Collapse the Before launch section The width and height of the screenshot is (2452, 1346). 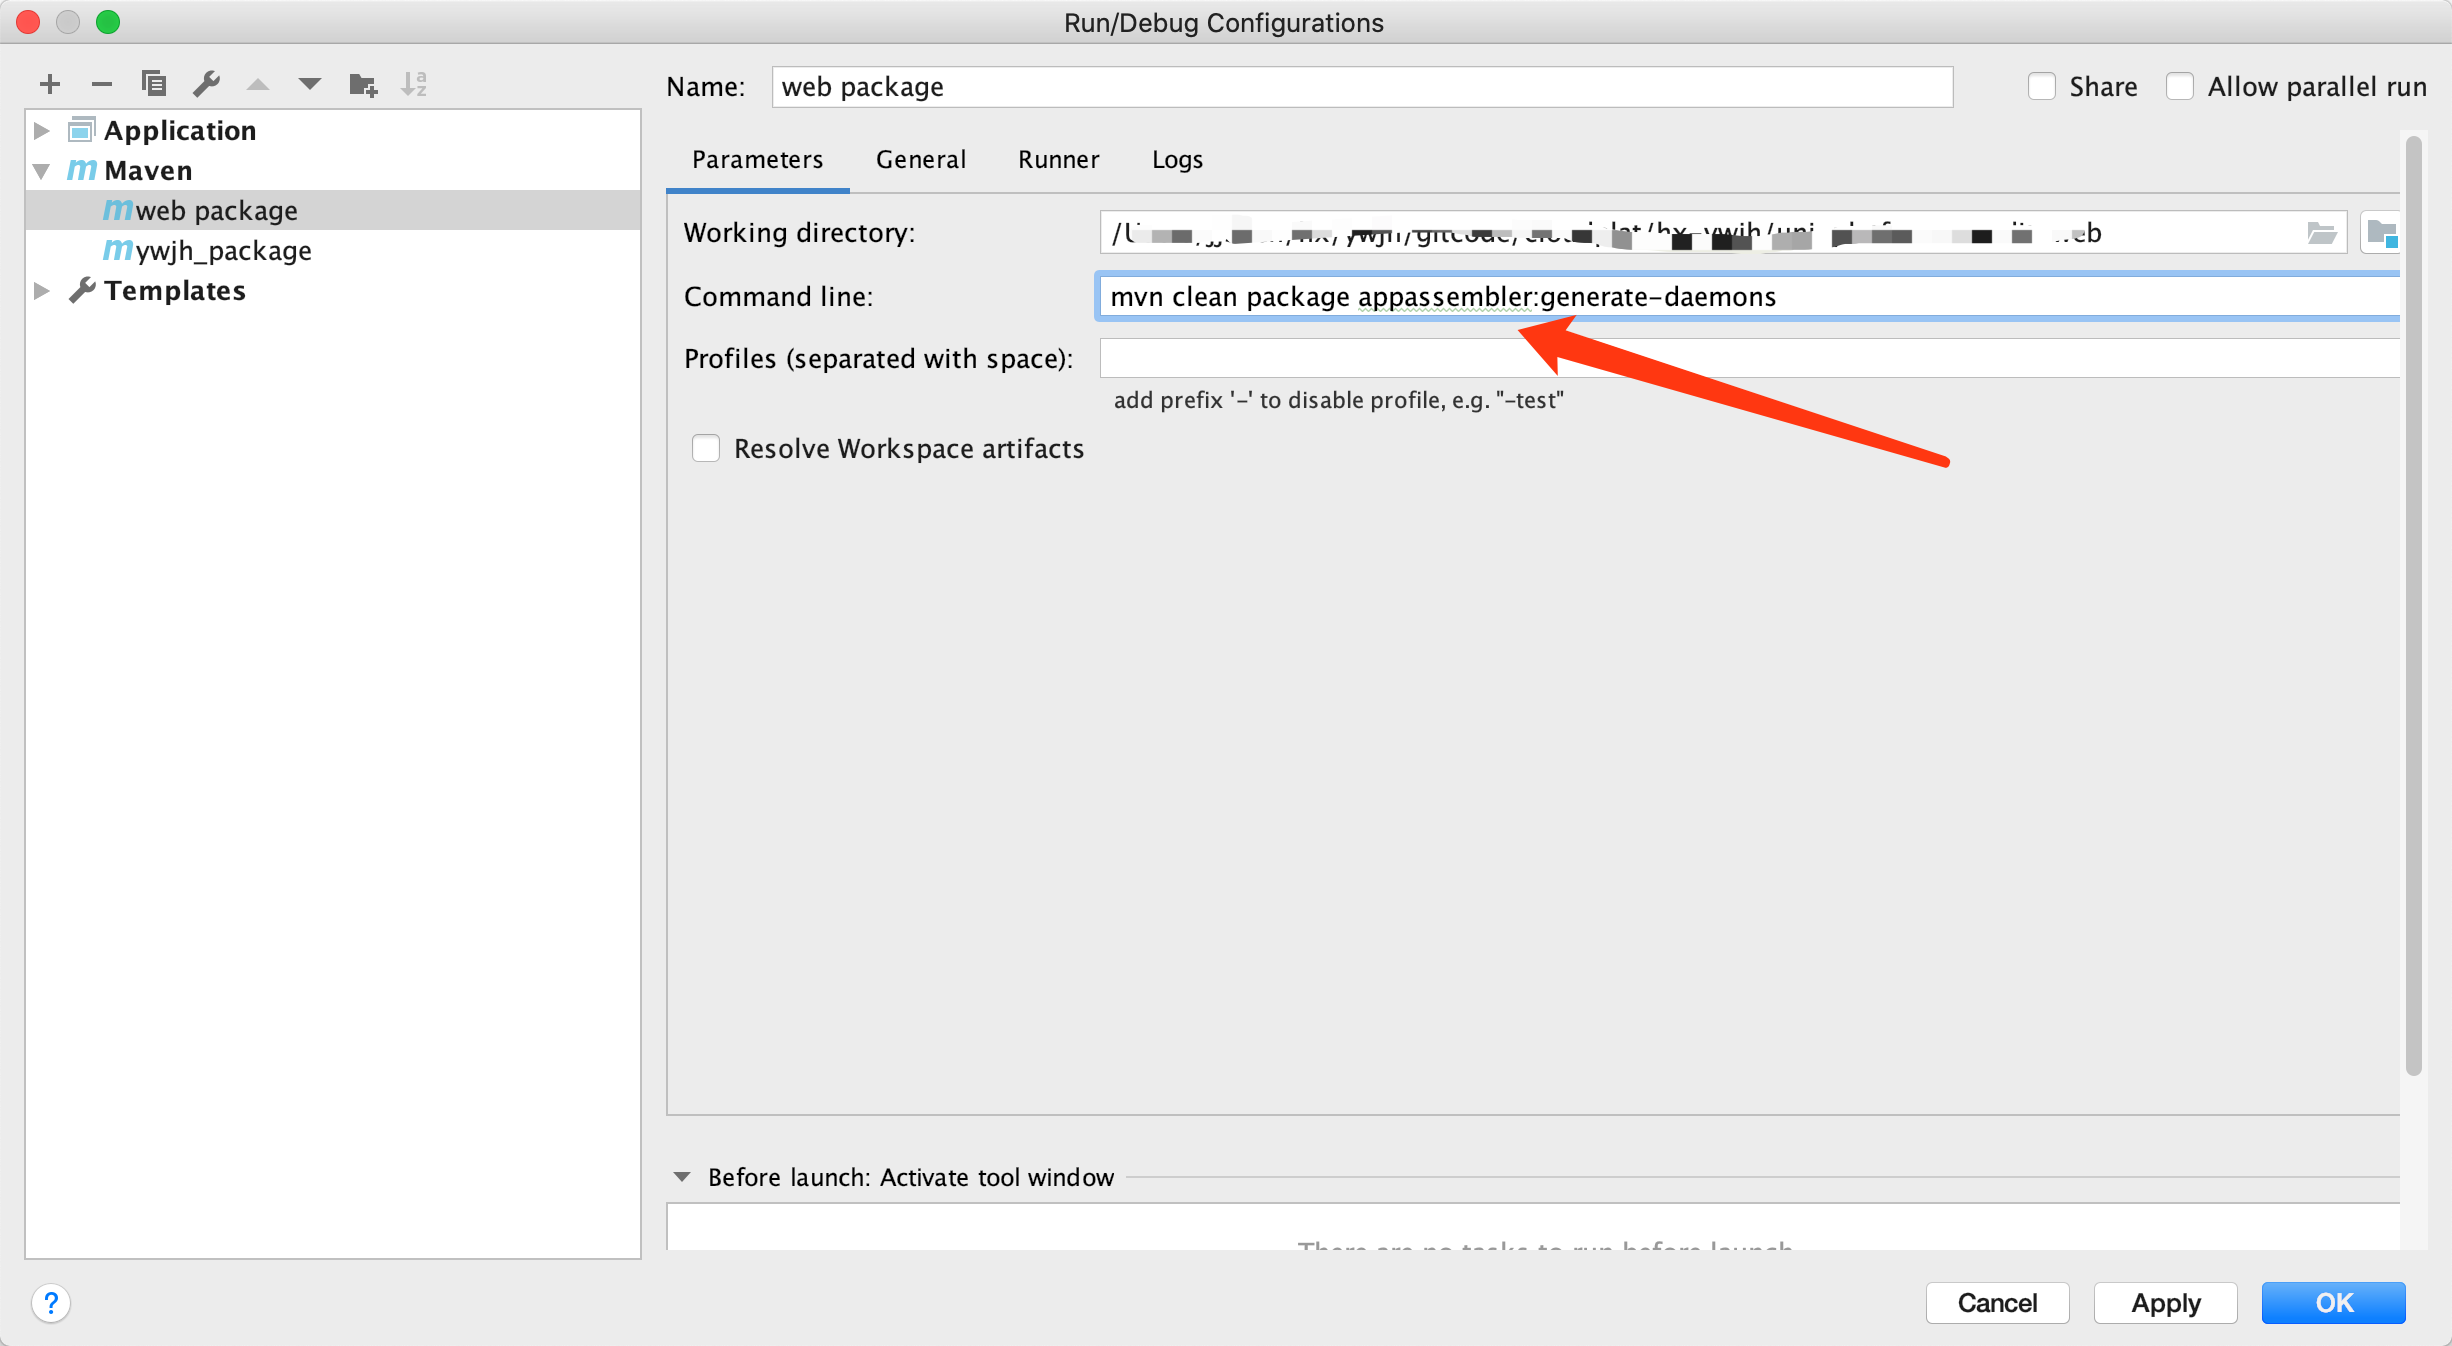683,1177
